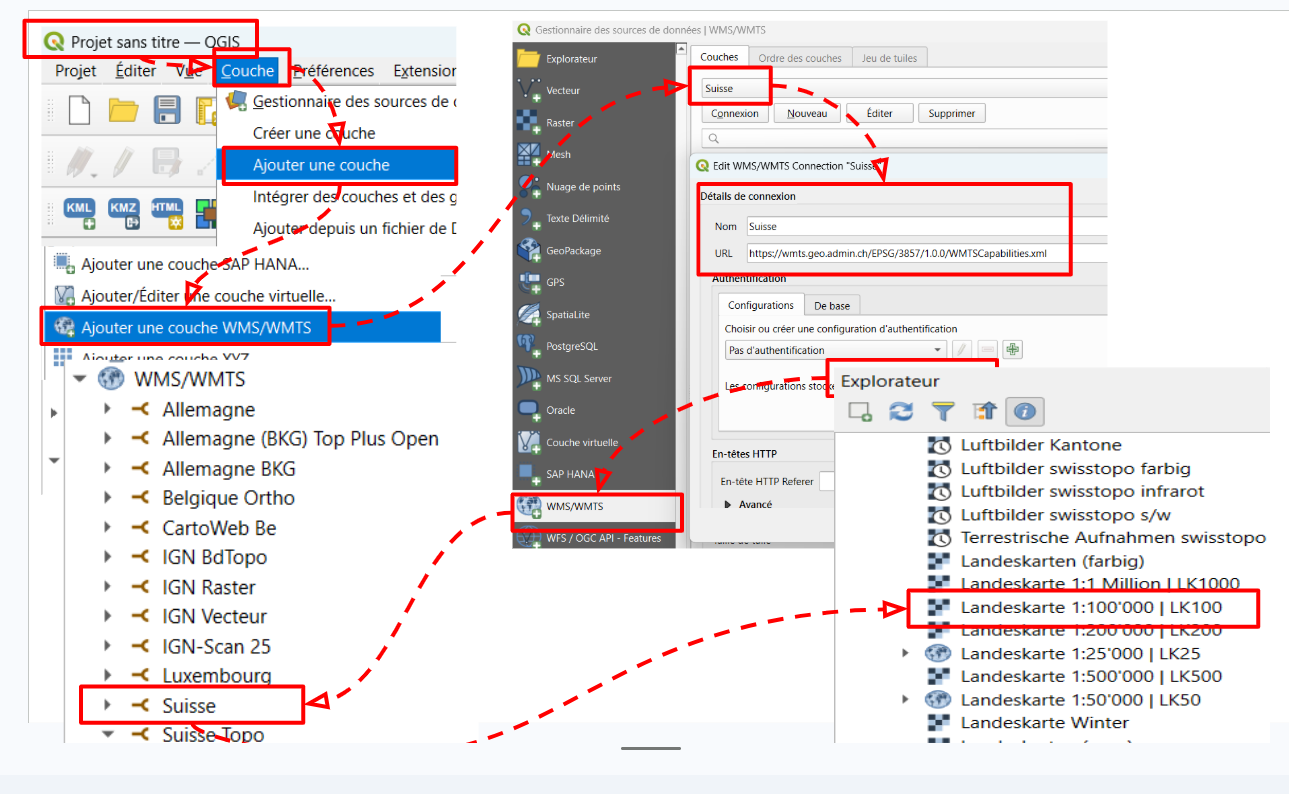Refresh the Explorateur panel
Image resolution: width=1289 pixels, height=794 pixels.
[902, 411]
